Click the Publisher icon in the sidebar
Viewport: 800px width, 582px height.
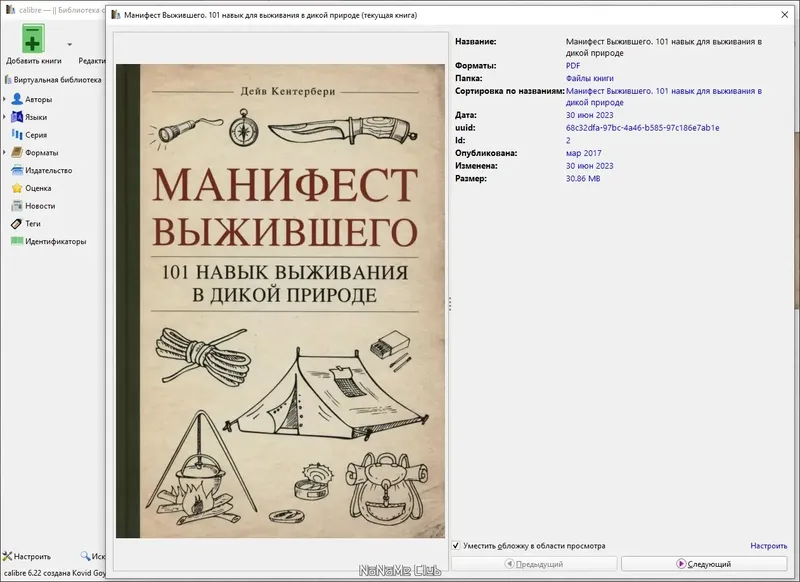(17, 170)
